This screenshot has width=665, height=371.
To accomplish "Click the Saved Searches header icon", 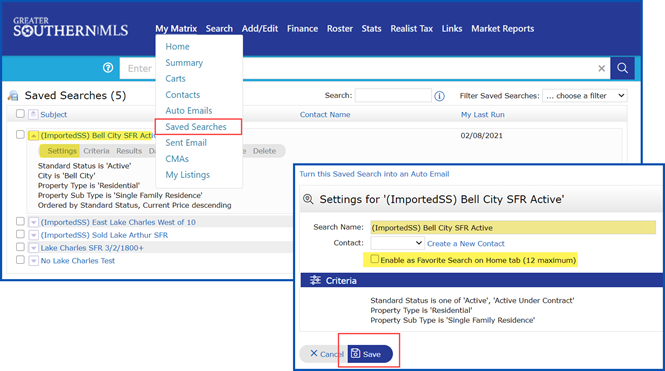I will pyautogui.click(x=13, y=96).
